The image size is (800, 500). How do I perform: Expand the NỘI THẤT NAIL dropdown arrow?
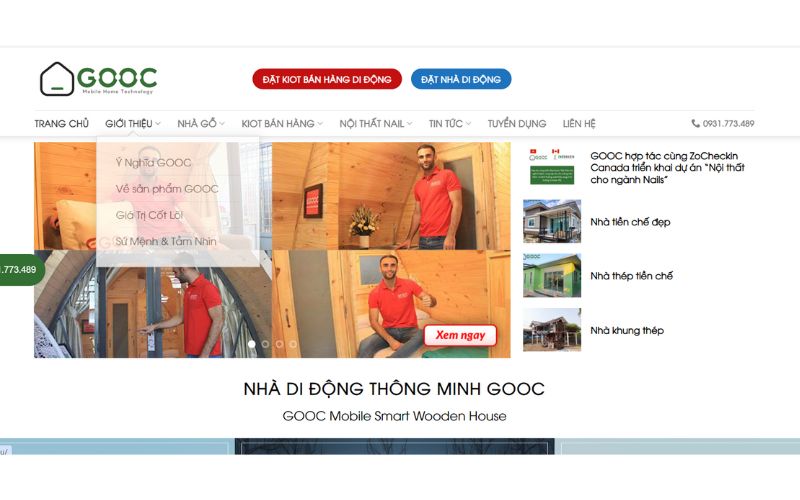pyautogui.click(x=410, y=123)
